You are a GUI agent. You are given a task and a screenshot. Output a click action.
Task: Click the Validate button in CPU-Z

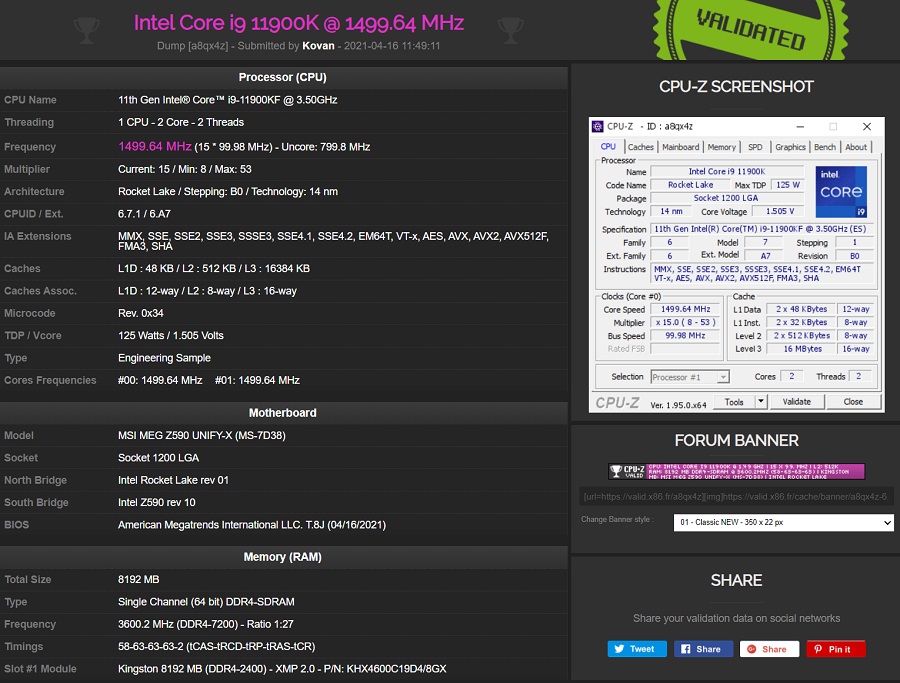pyautogui.click(x=797, y=401)
